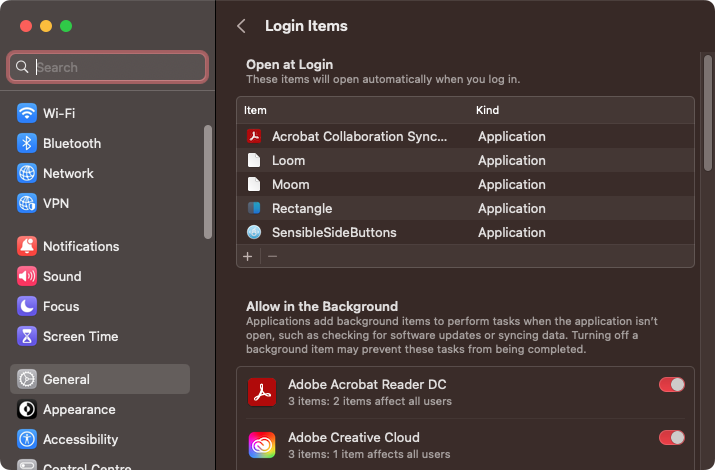This screenshot has width=715, height=470.
Task: Open Wi-Fi settings
Action: (x=100, y=113)
